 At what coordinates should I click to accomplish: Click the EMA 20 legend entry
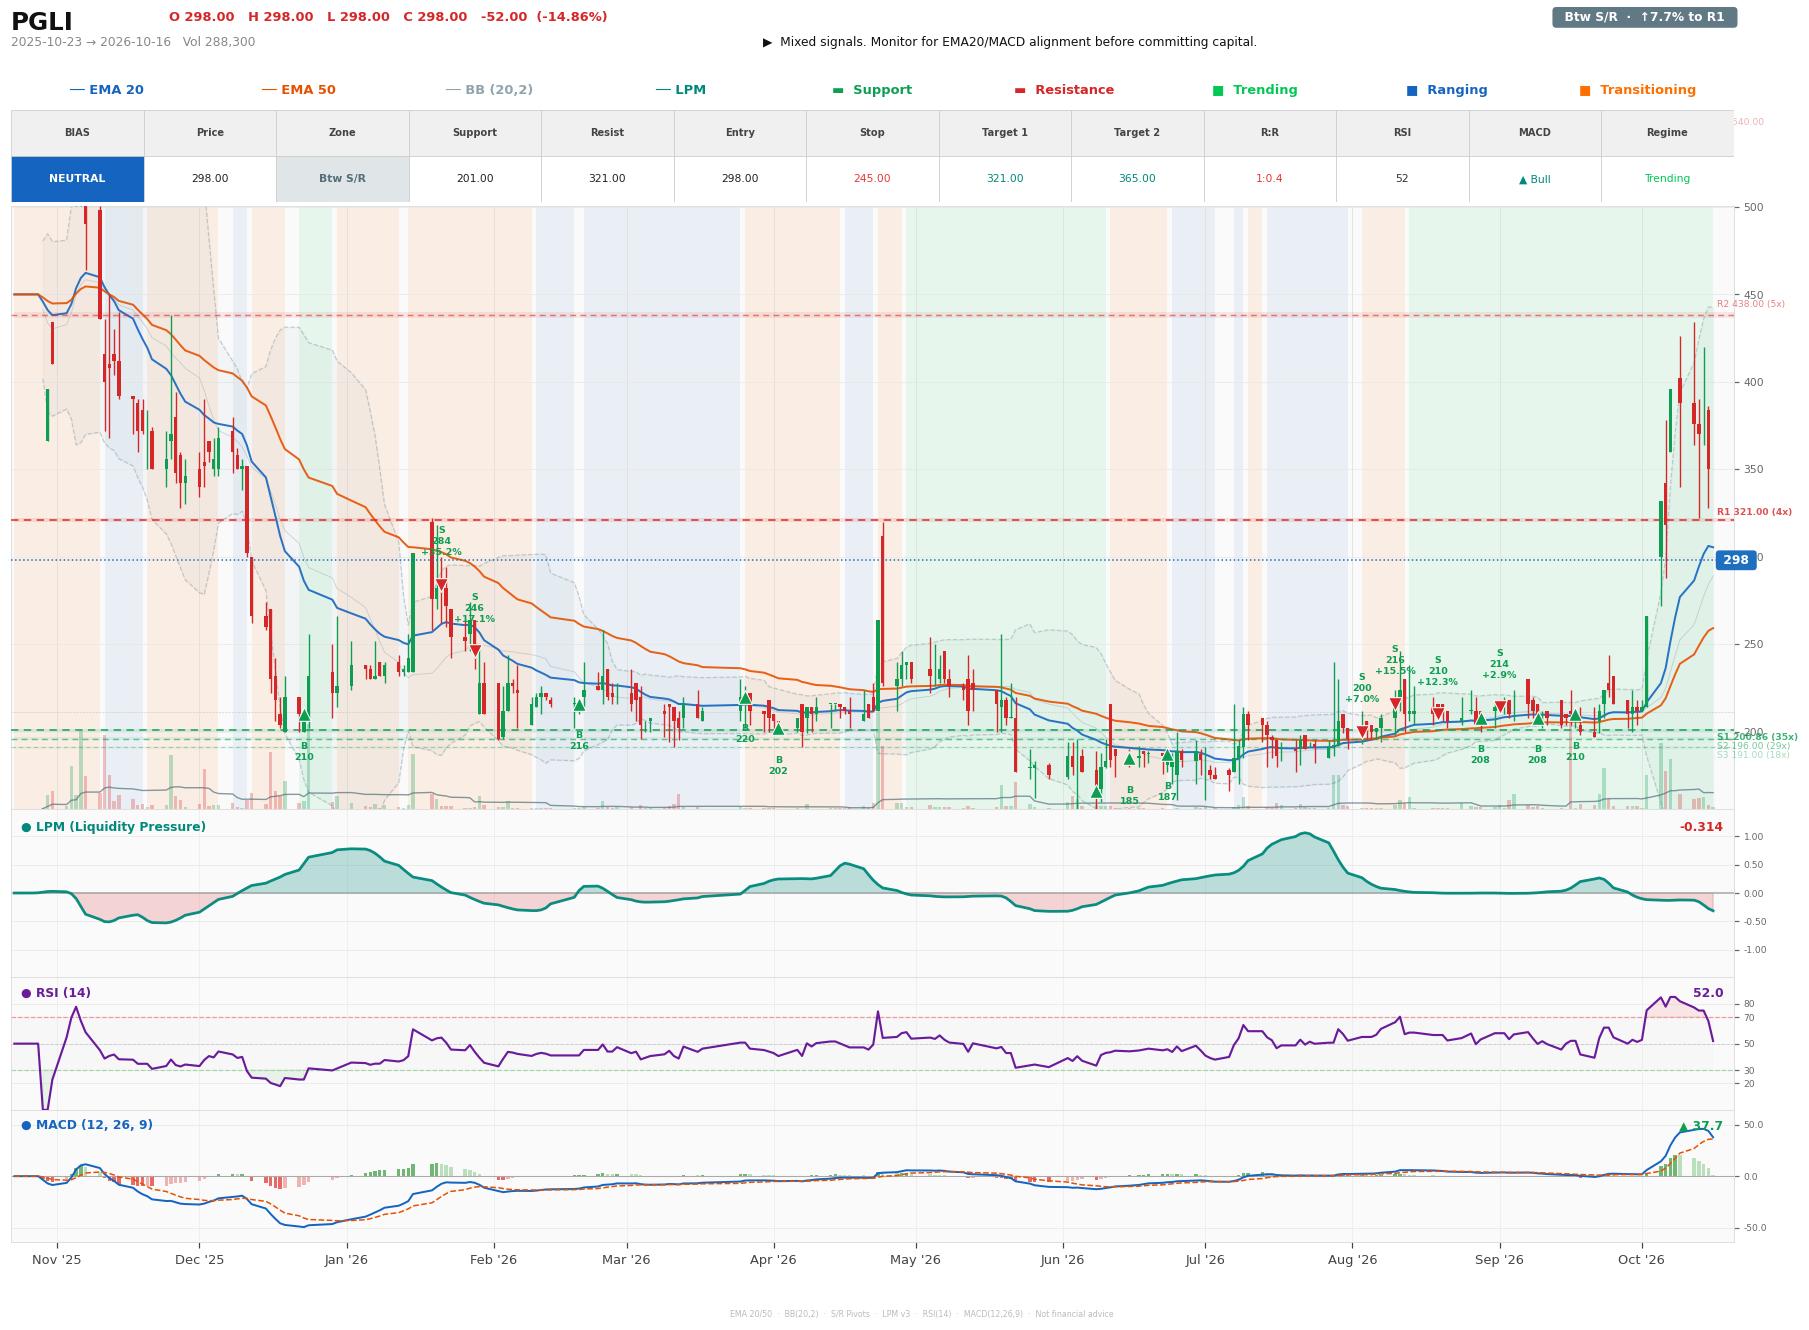click(x=106, y=90)
